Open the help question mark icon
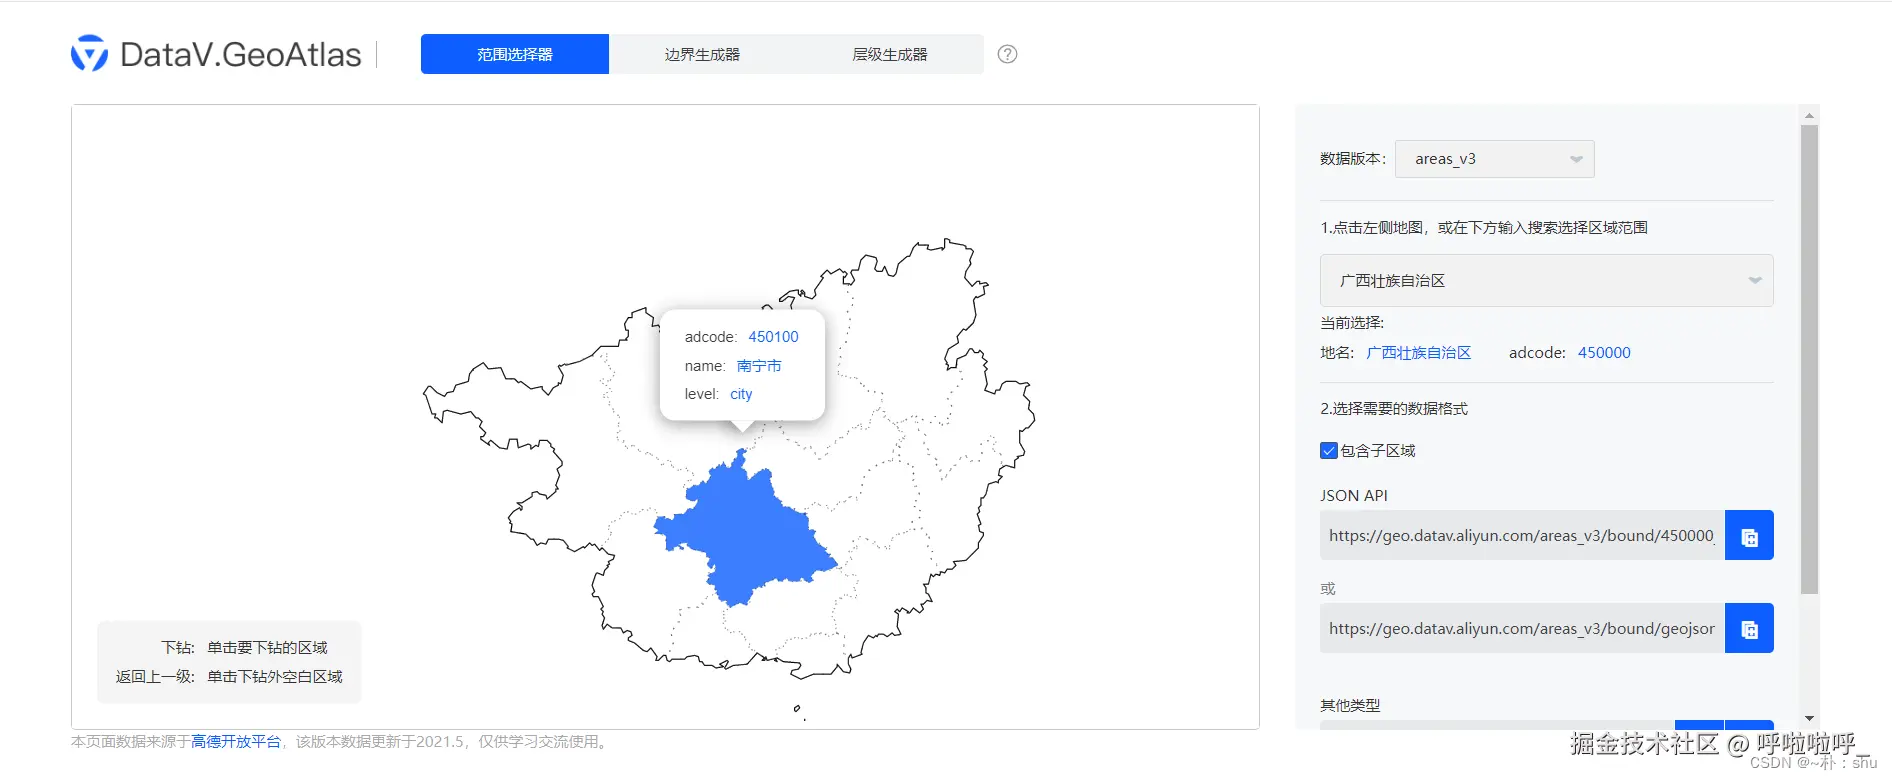 pos(1007,54)
